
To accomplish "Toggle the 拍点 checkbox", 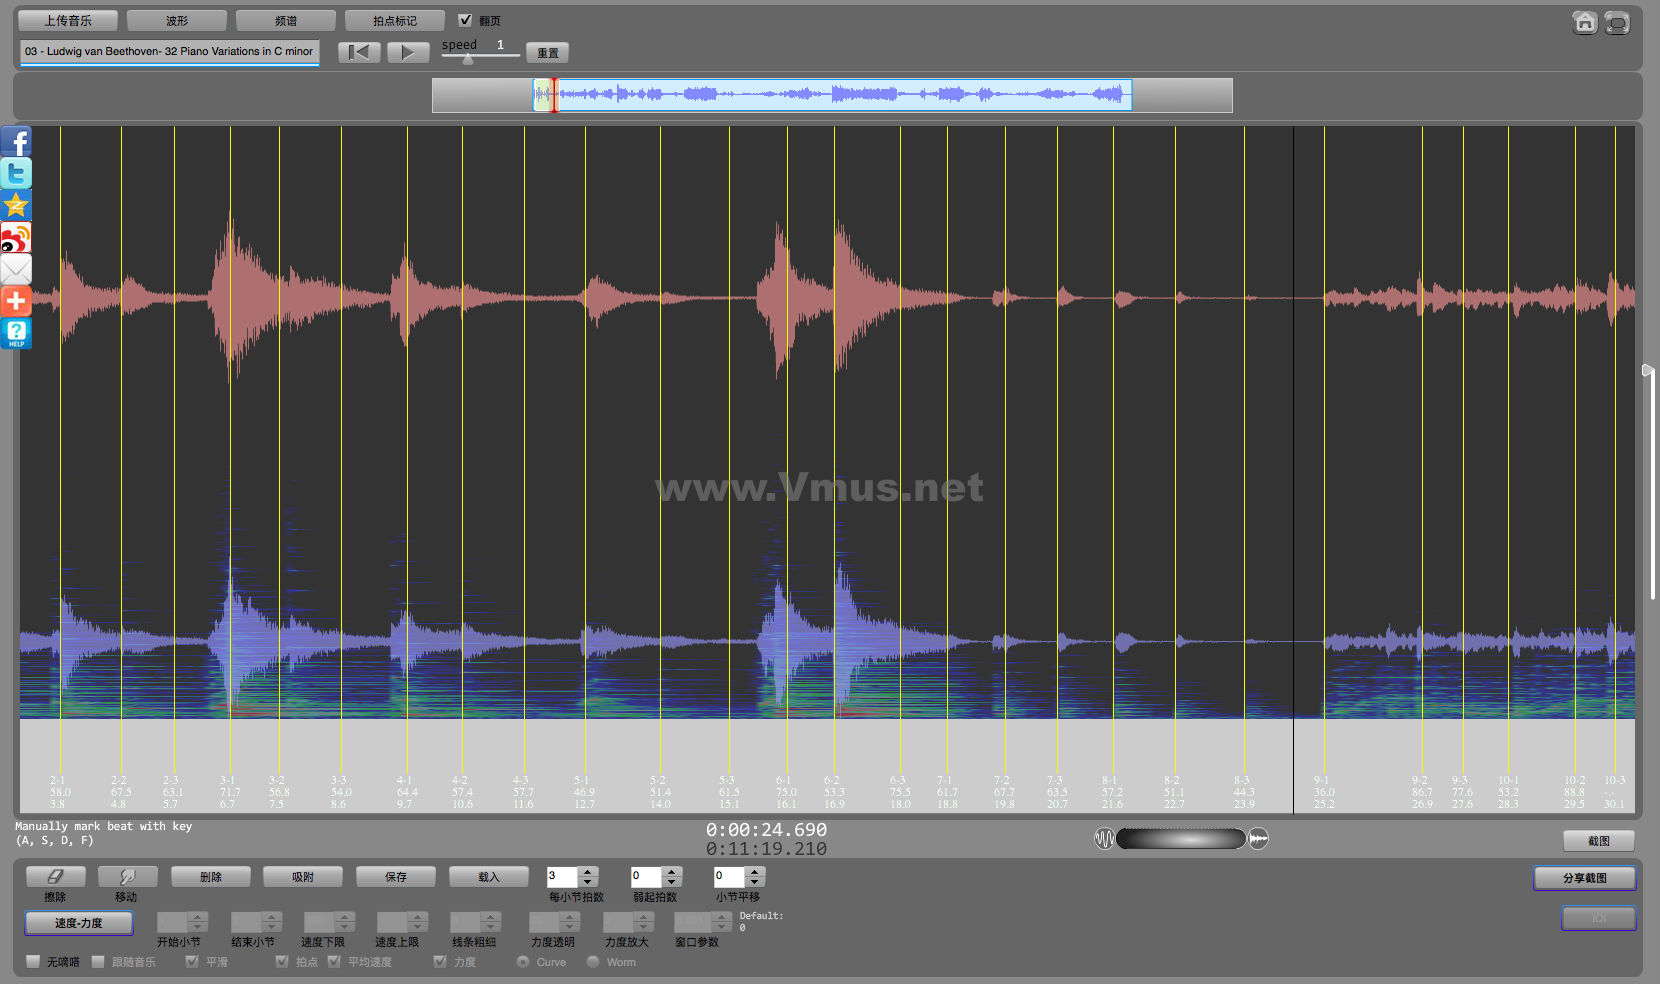I will [282, 962].
